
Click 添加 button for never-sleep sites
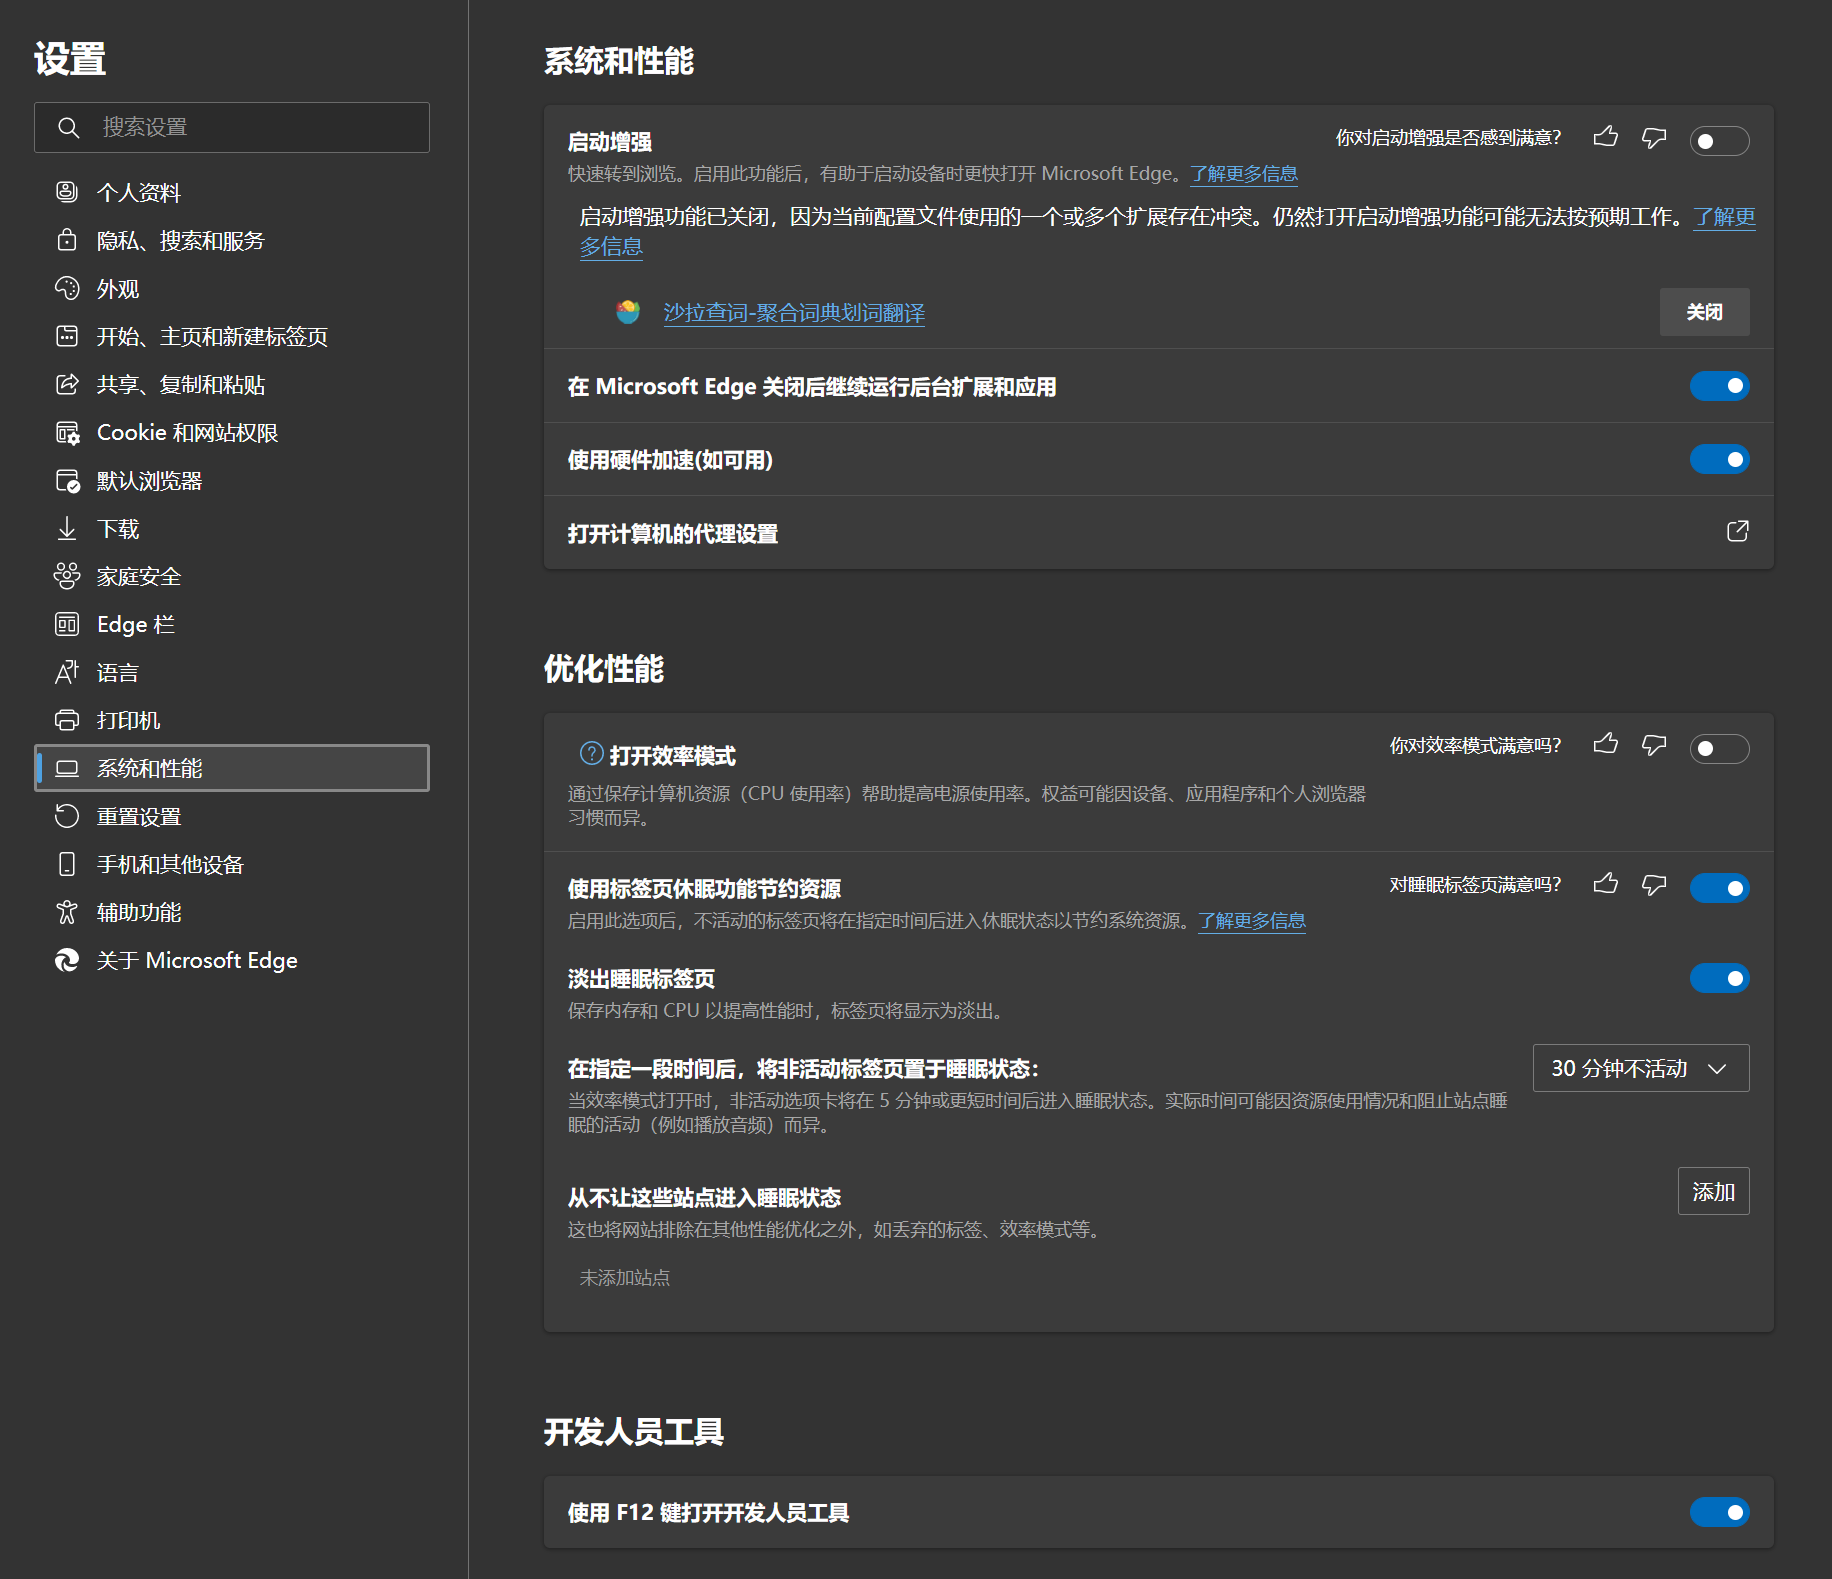[1712, 1191]
